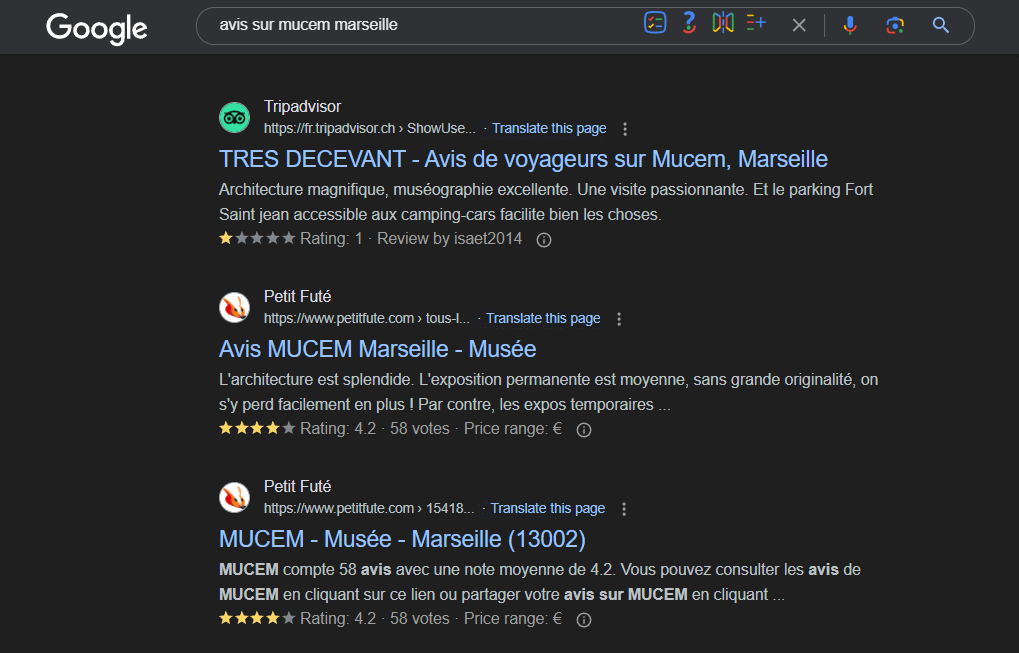The height and width of the screenshot is (653, 1019).
Task: Click info icon beside Review by isaet2014
Action: point(544,240)
